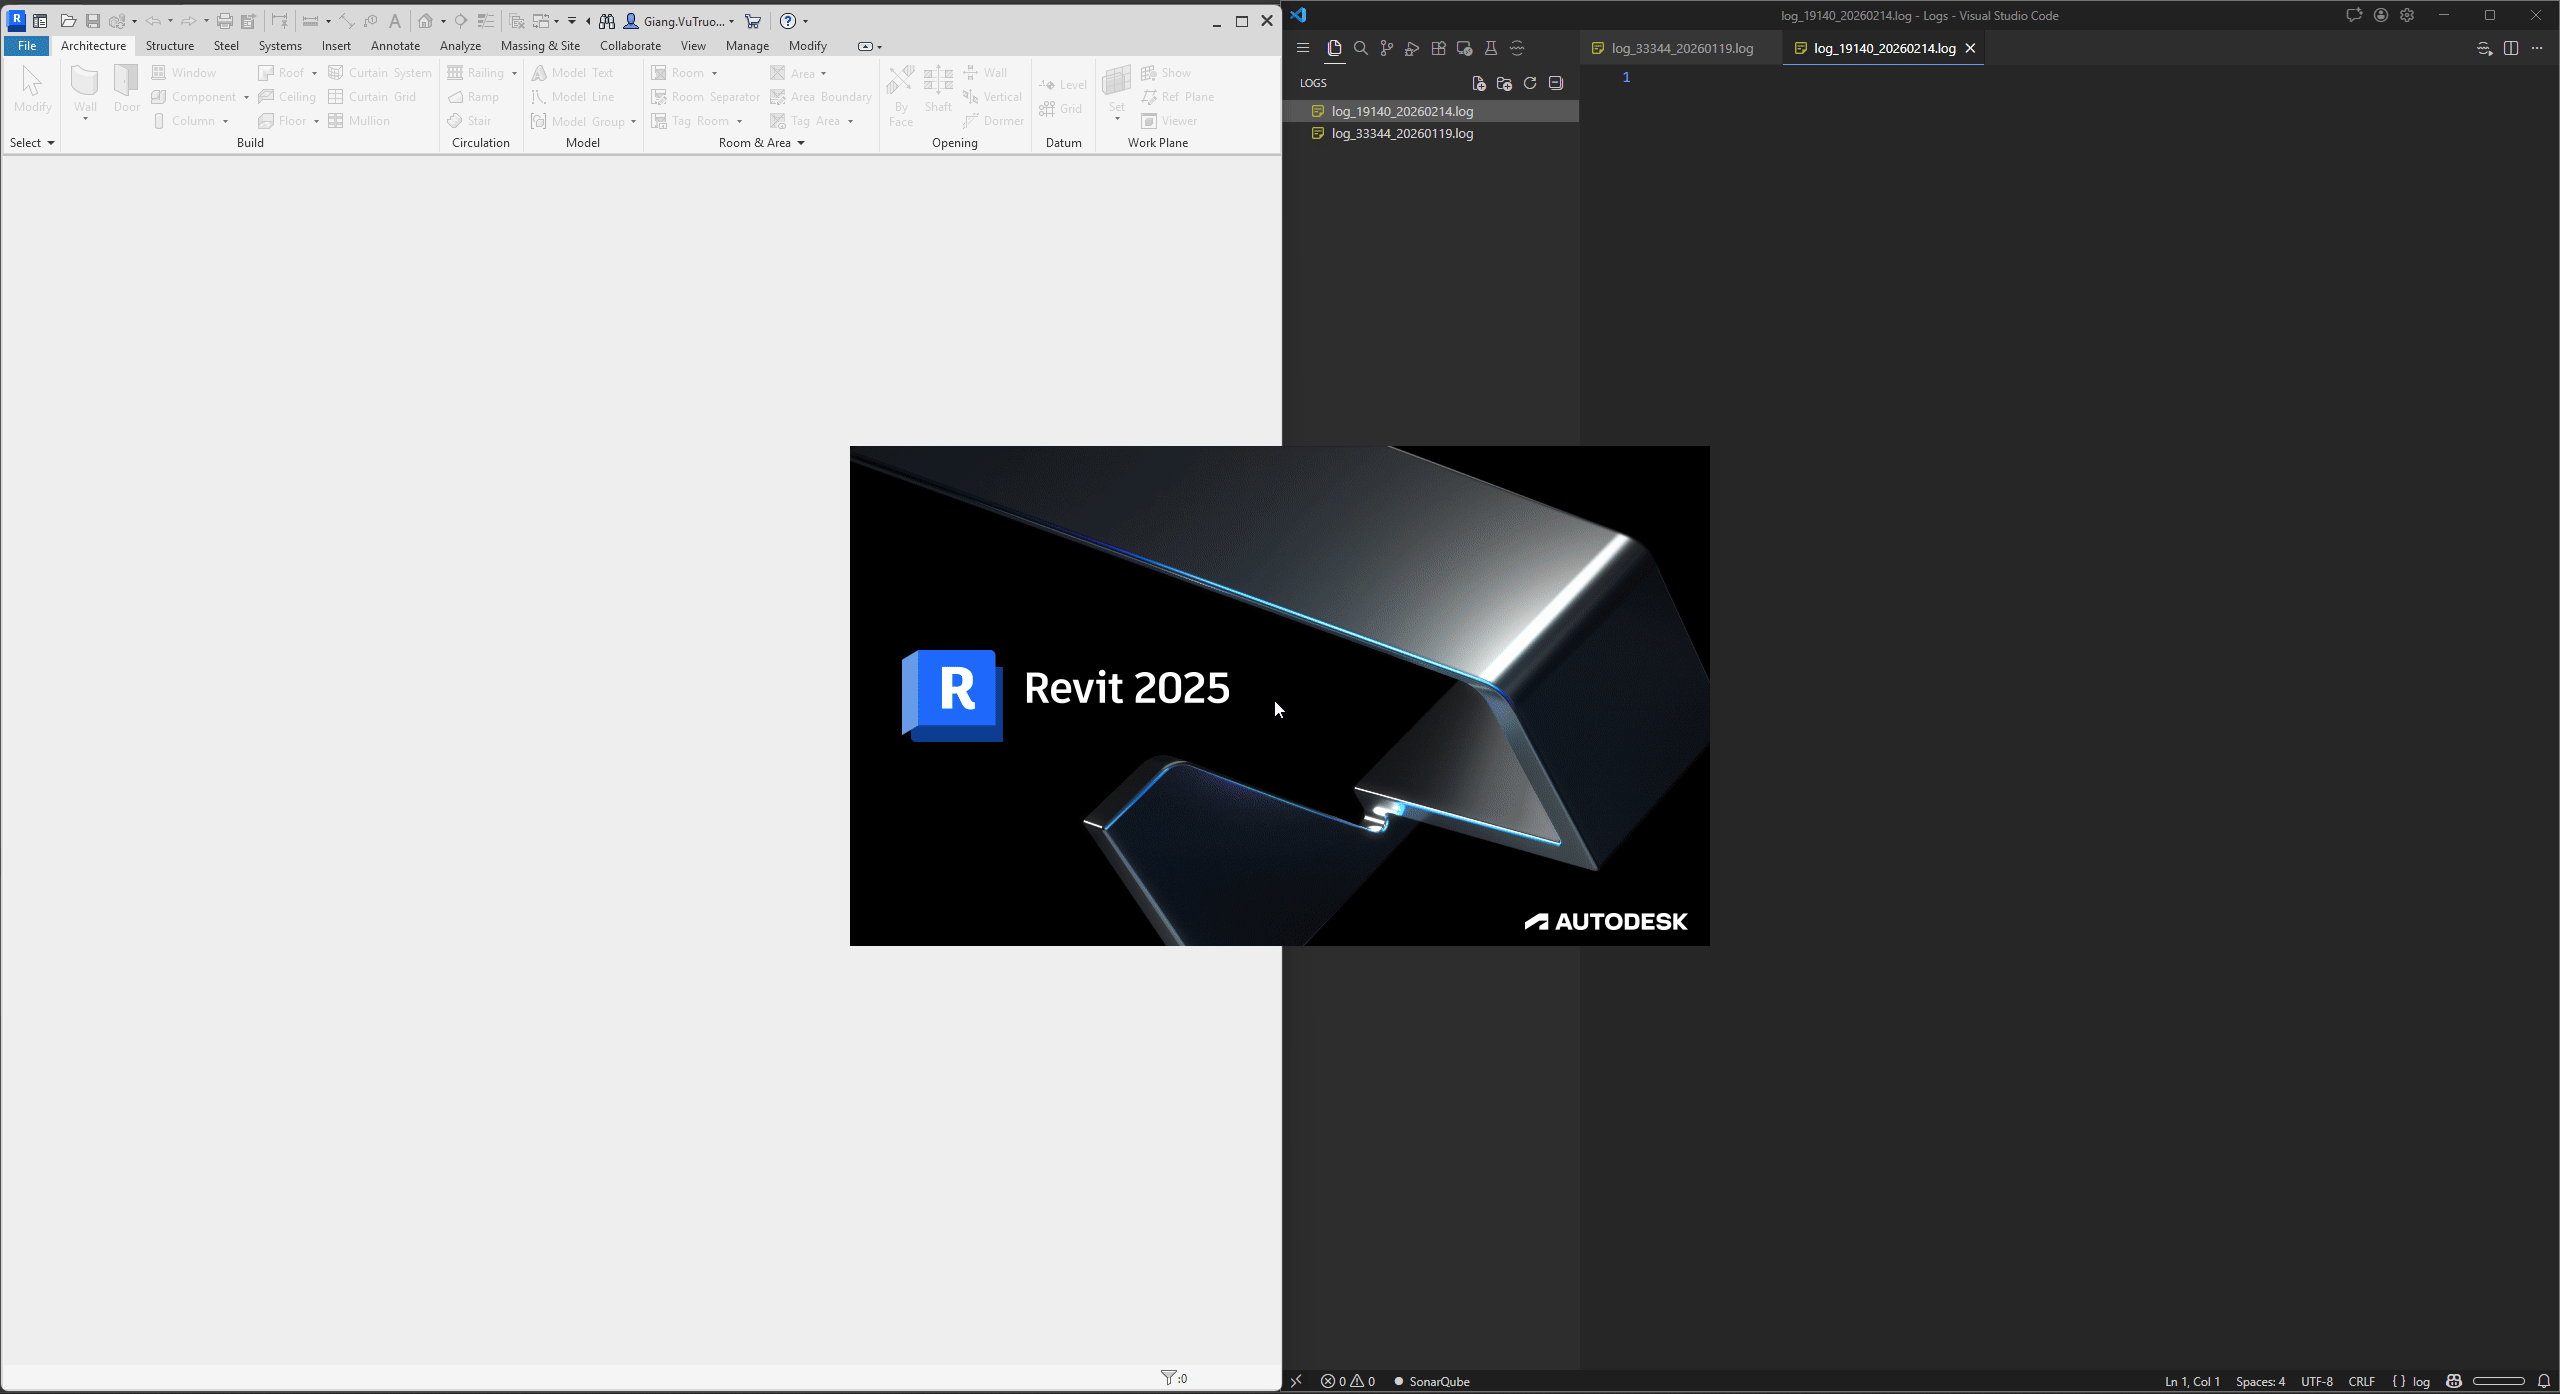Open the ribbon minimize options dropdown arrow
Image resolution: width=2560 pixels, height=1394 pixels.
(880, 46)
